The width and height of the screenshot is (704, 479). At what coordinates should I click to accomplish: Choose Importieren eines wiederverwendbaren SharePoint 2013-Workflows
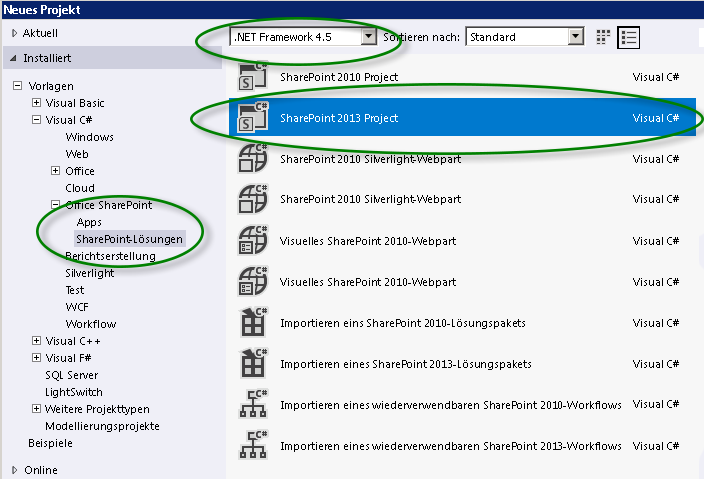click(451, 446)
